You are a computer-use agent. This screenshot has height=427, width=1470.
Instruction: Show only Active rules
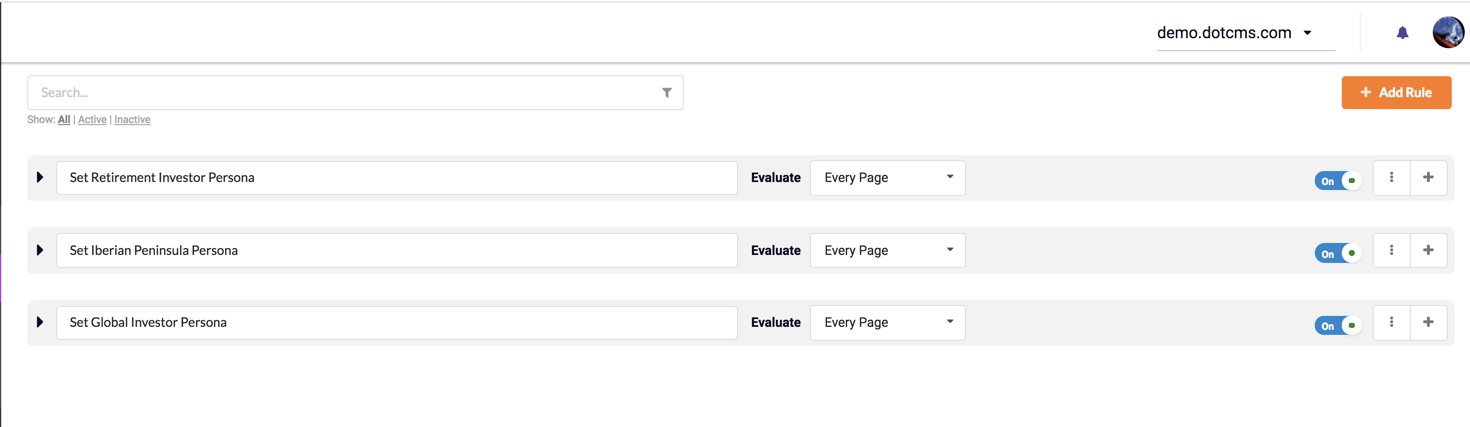click(92, 120)
